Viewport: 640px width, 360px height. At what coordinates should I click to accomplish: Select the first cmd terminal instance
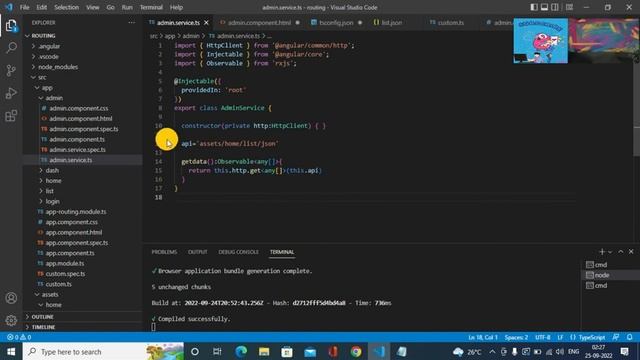(610, 265)
